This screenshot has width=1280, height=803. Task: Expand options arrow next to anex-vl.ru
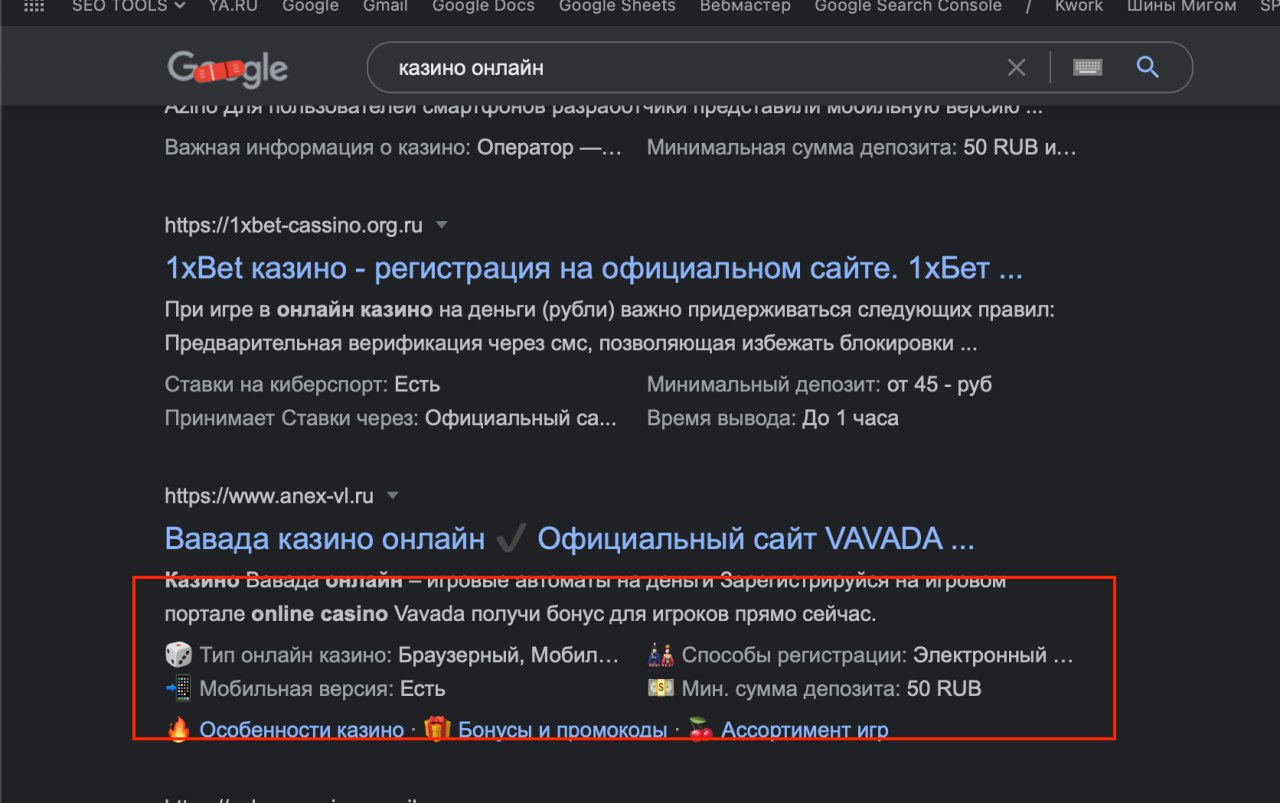pyautogui.click(x=392, y=496)
